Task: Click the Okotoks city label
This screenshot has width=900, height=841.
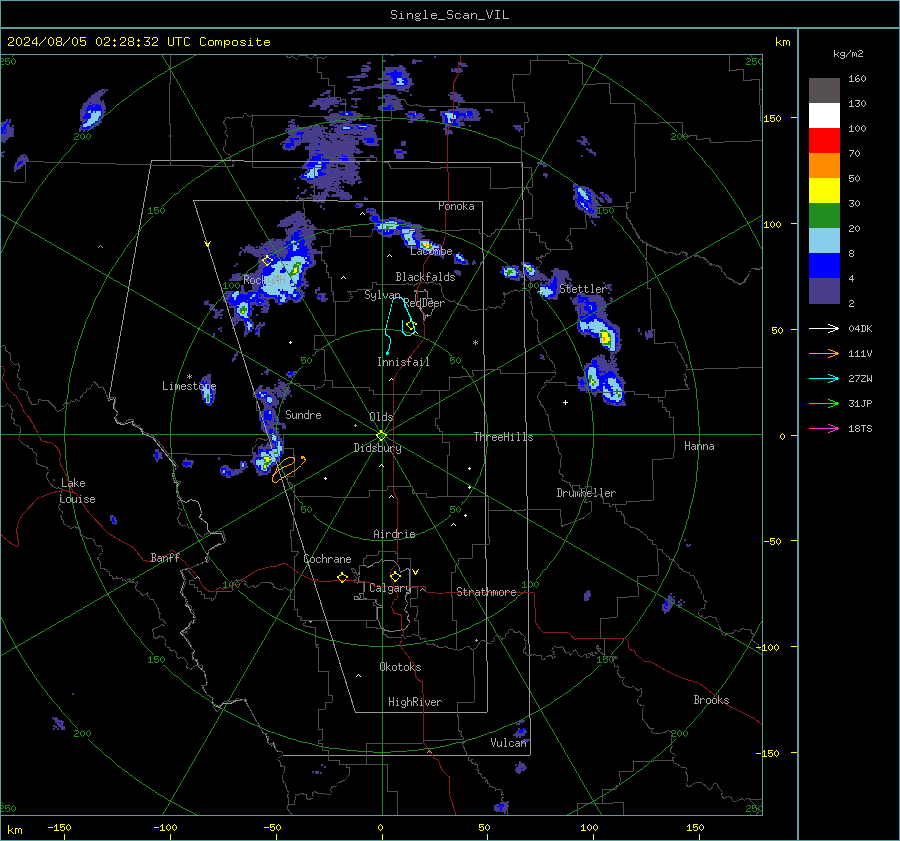Action: (x=400, y=667)
